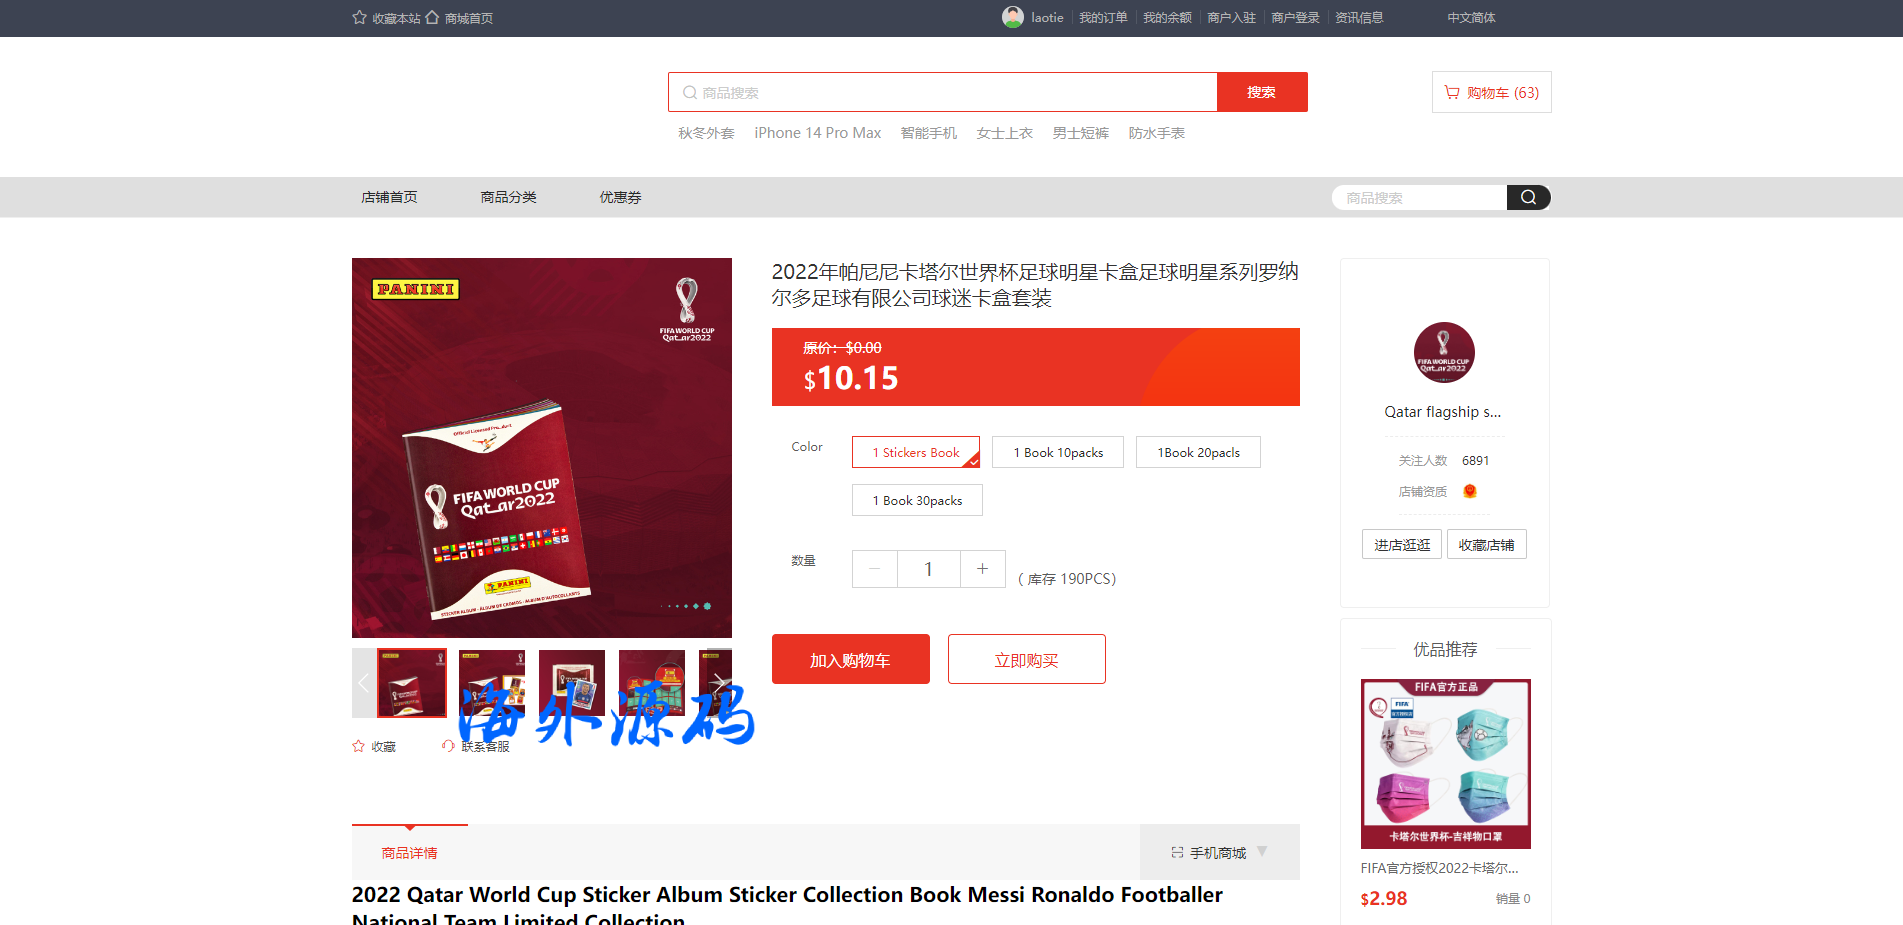
Task: Click the Qatar flagship store logo
Action: click(1444, 352)
